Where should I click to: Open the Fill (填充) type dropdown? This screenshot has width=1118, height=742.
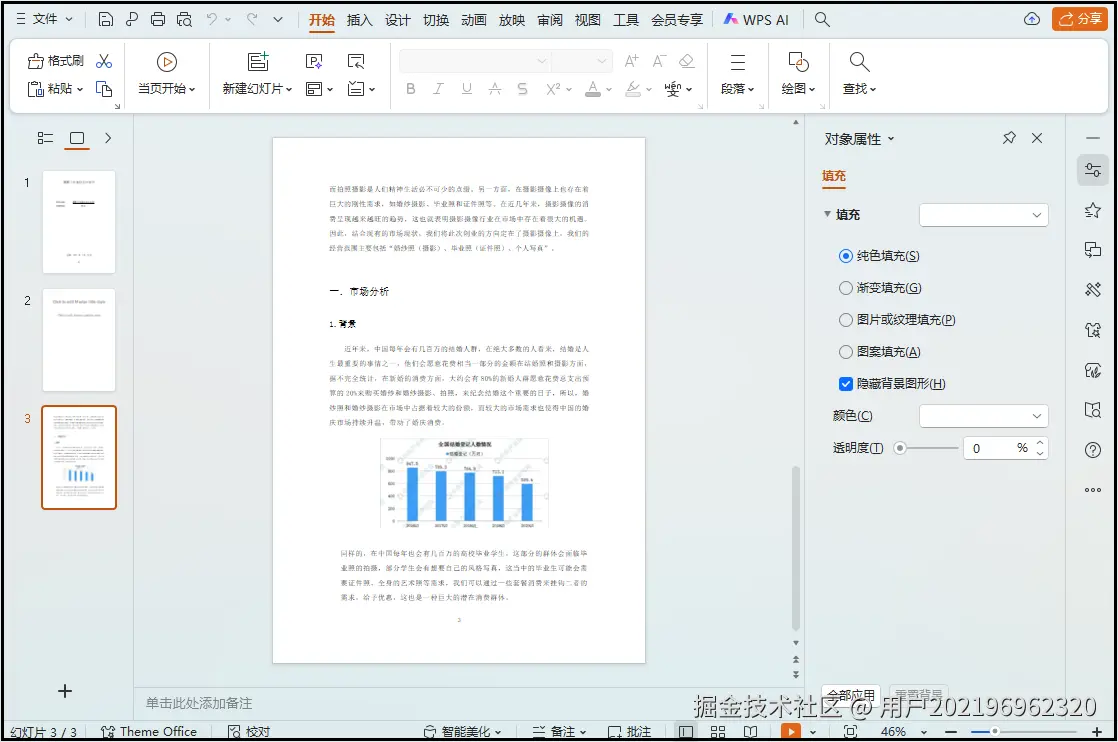pyautogui.click(x=983, y=215)
